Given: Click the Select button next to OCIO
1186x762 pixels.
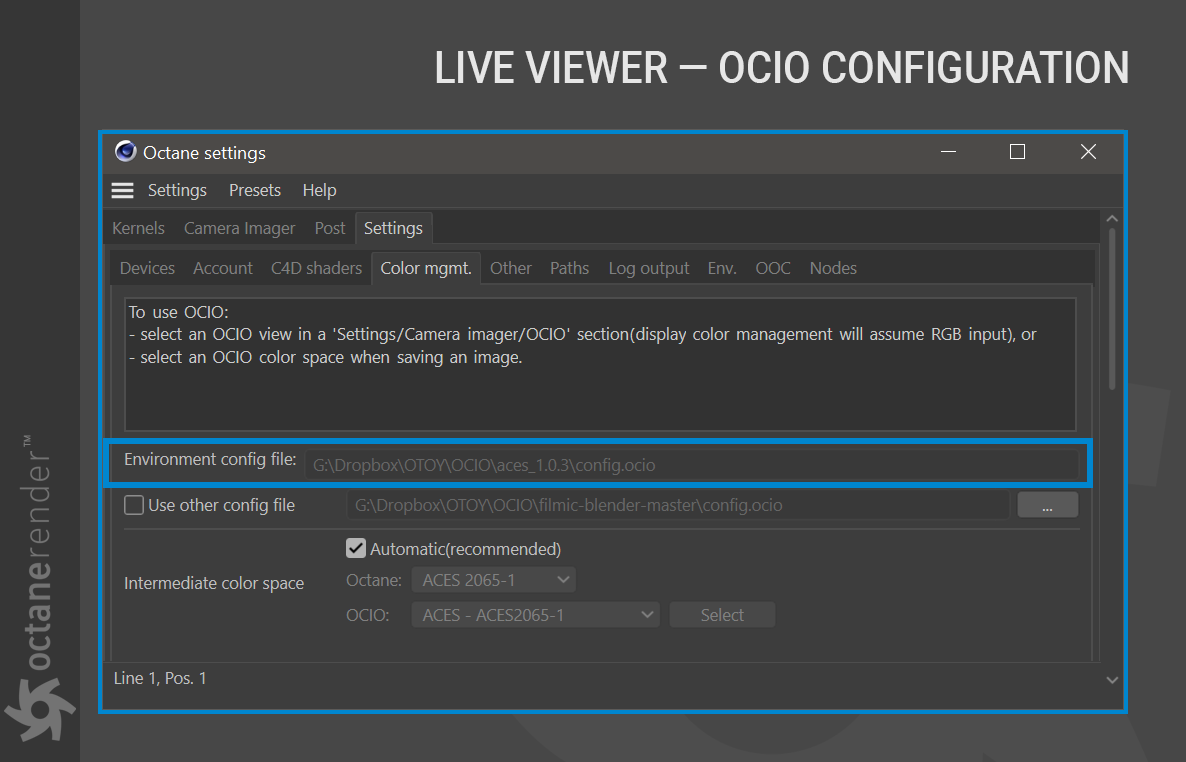Looking at the screenshot, I should 722,615.
